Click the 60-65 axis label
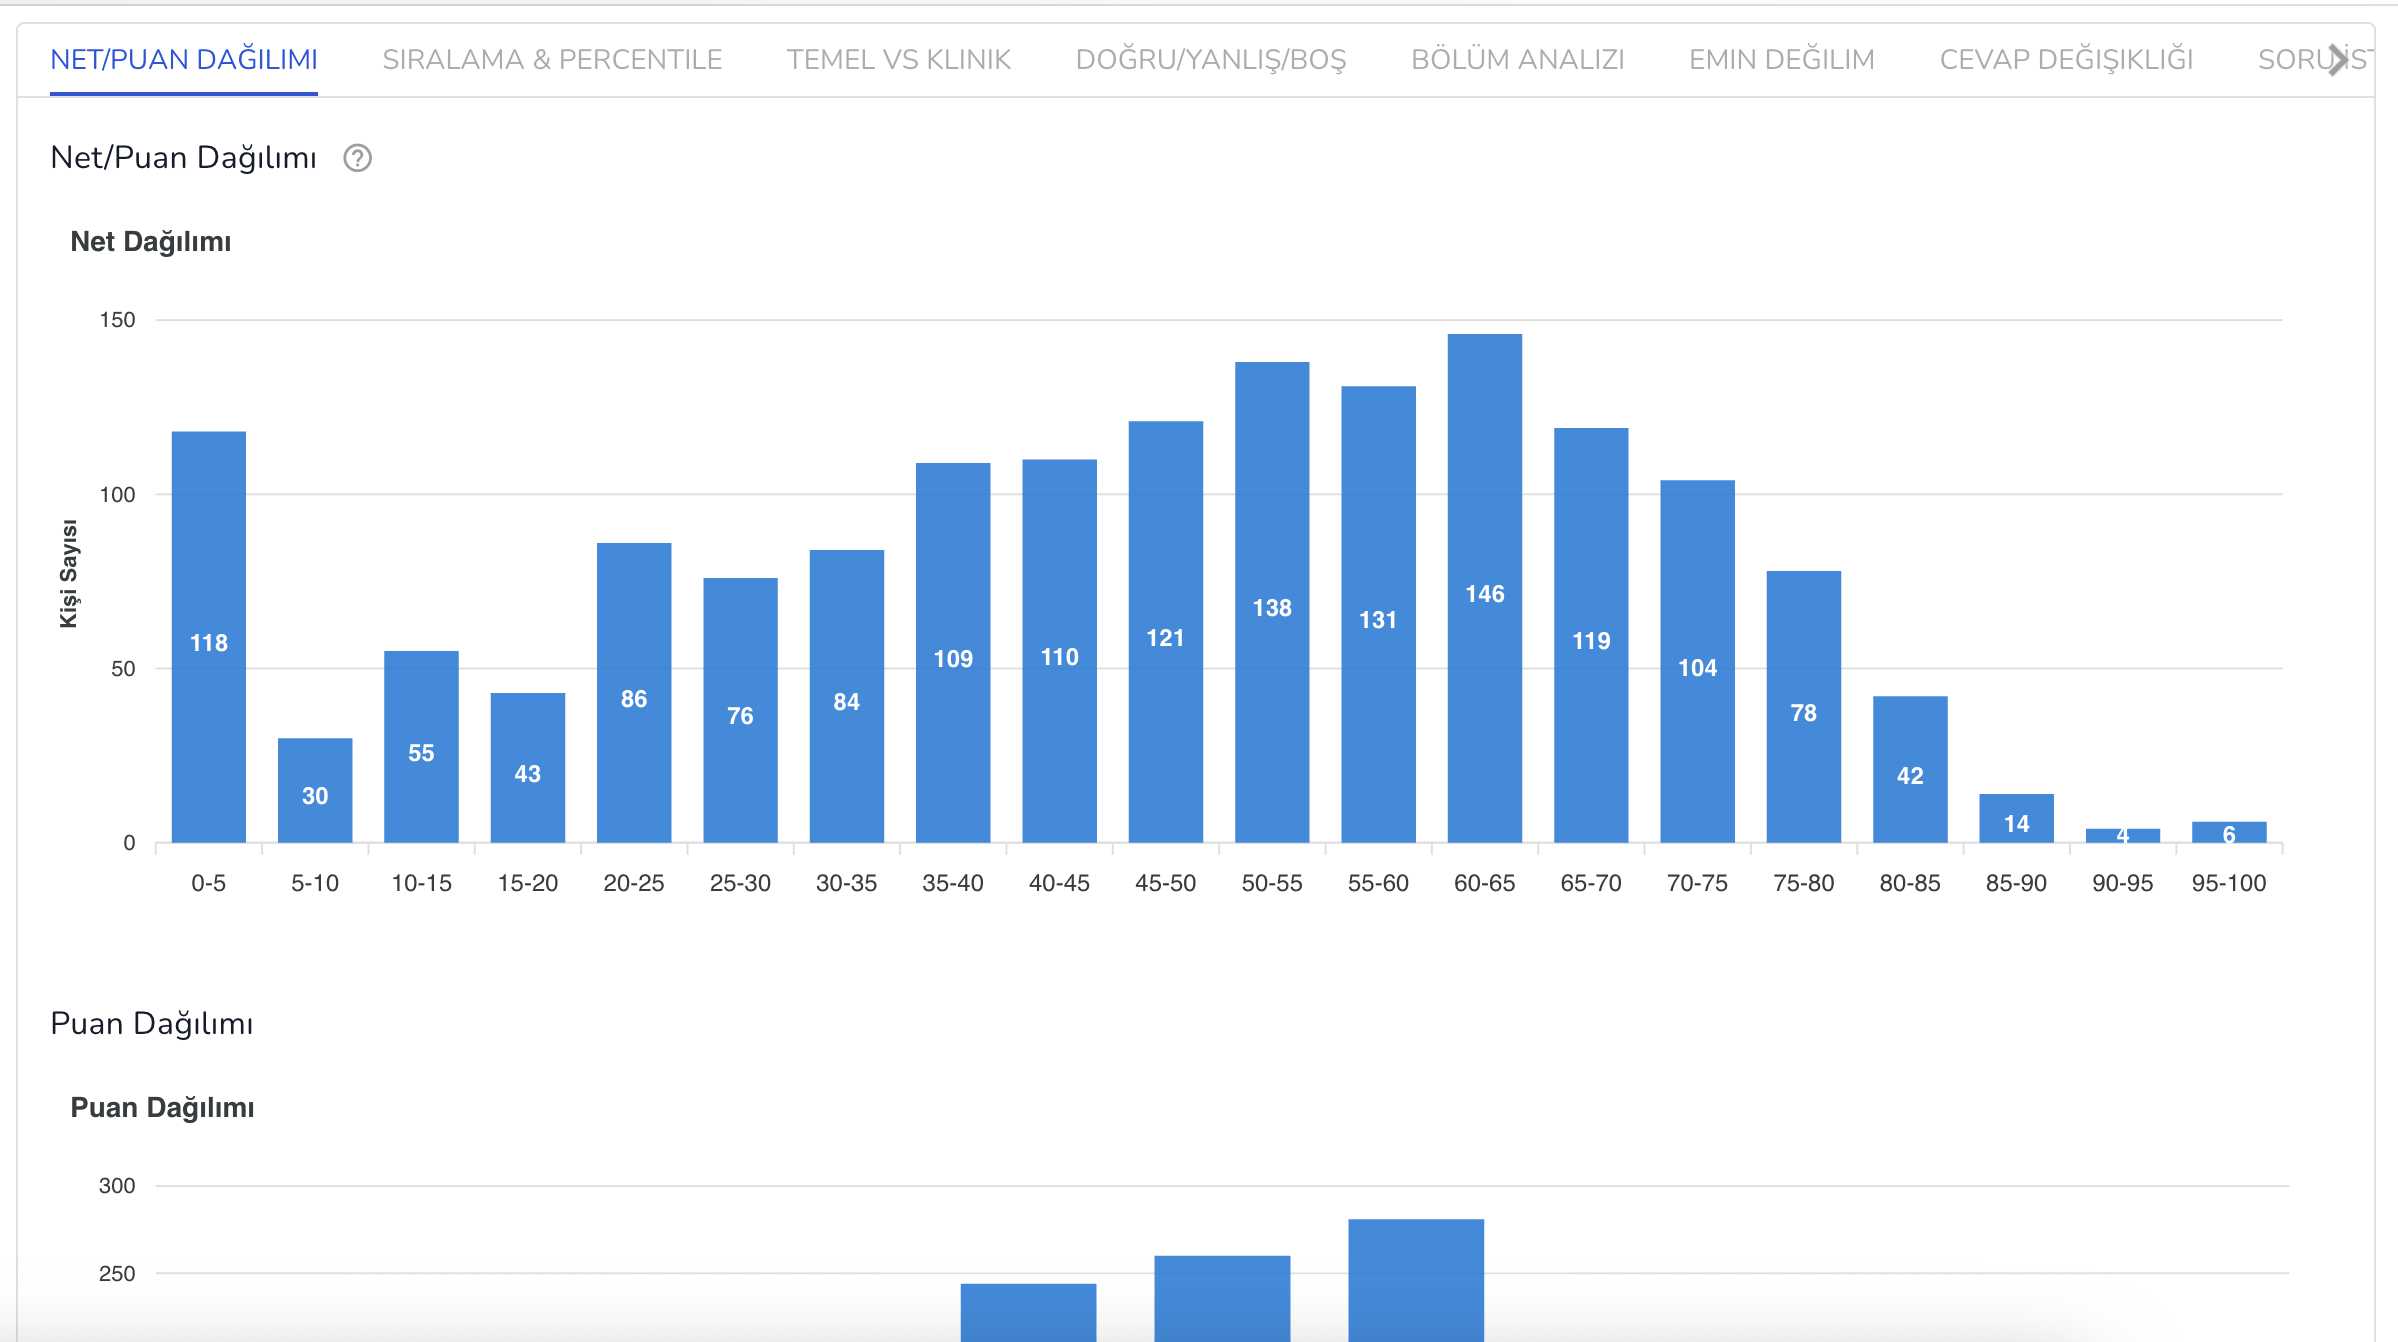Viewport: 2398px width, 1342px height. coord(1485,883)
